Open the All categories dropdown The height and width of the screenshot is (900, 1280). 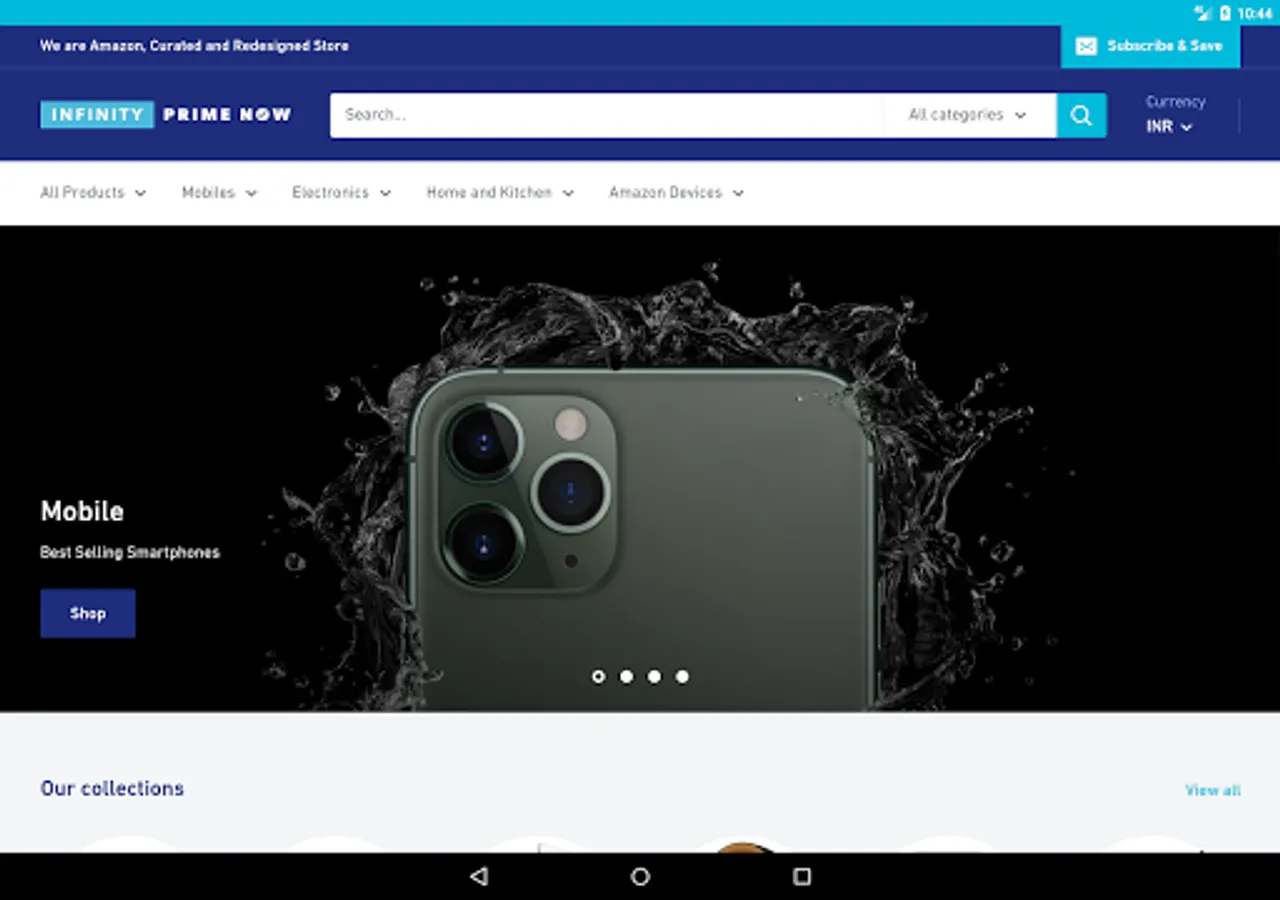pyautogui.click(x=968, y=115)
